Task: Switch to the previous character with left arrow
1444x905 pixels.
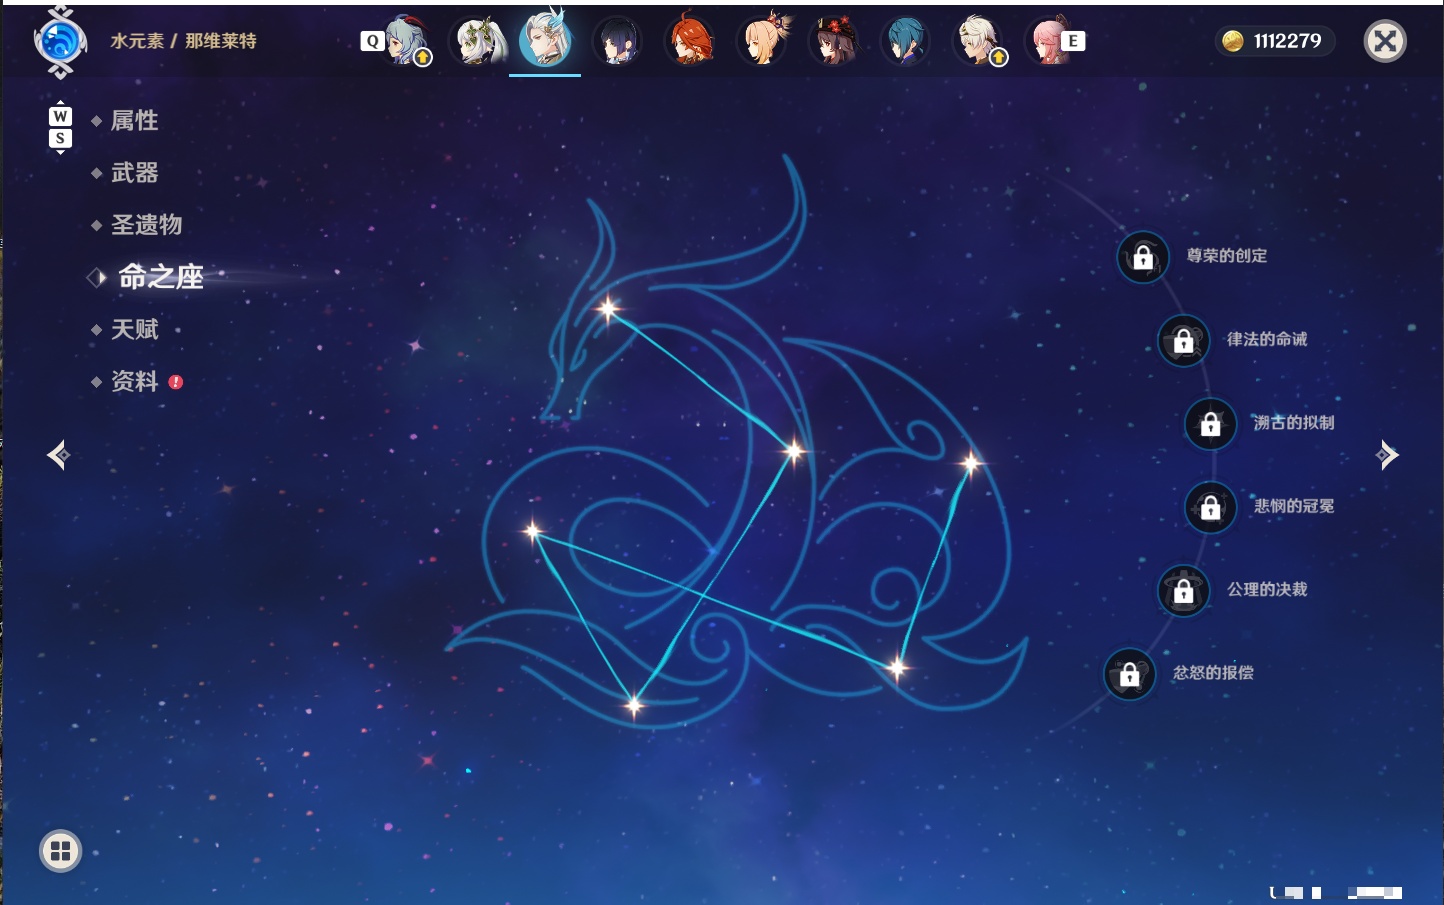Action: pyautogui.click(x=59, y=455)
